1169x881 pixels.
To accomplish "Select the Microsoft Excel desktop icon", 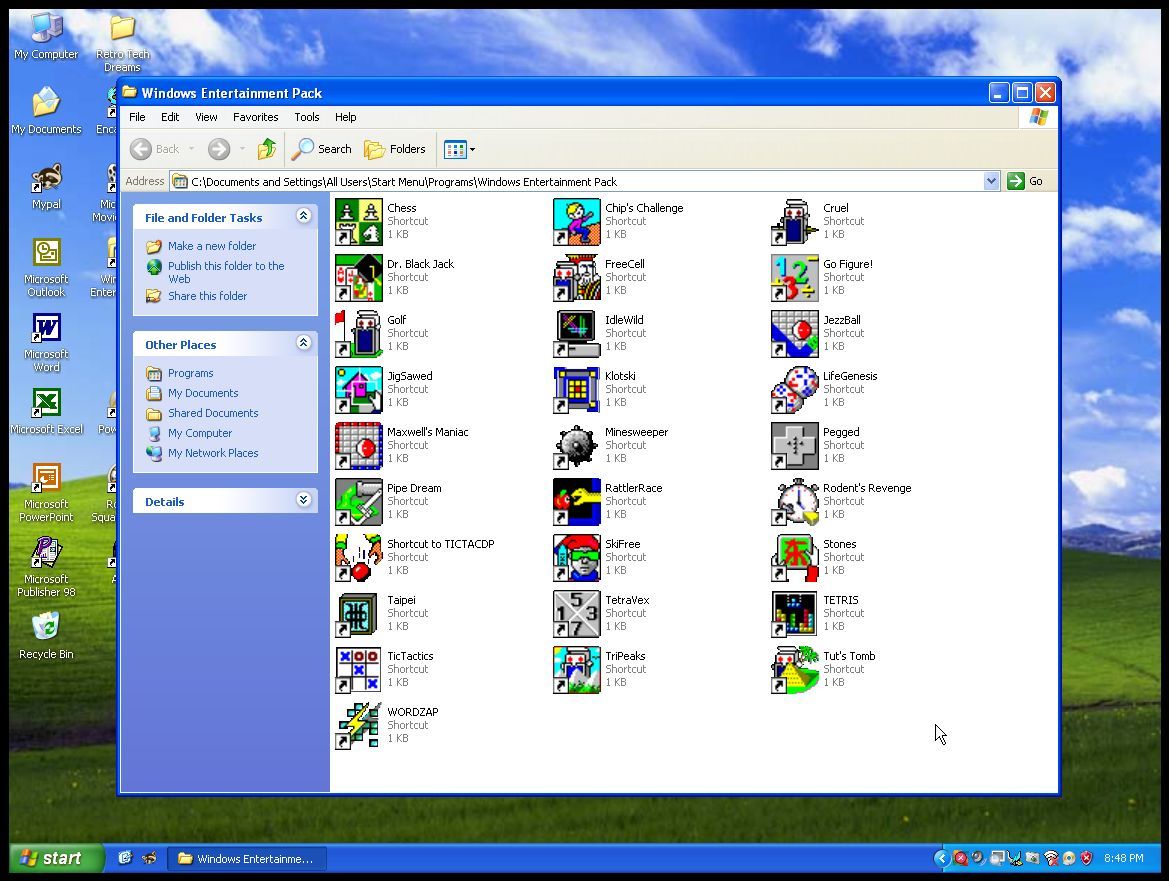I will click(46, 411).
